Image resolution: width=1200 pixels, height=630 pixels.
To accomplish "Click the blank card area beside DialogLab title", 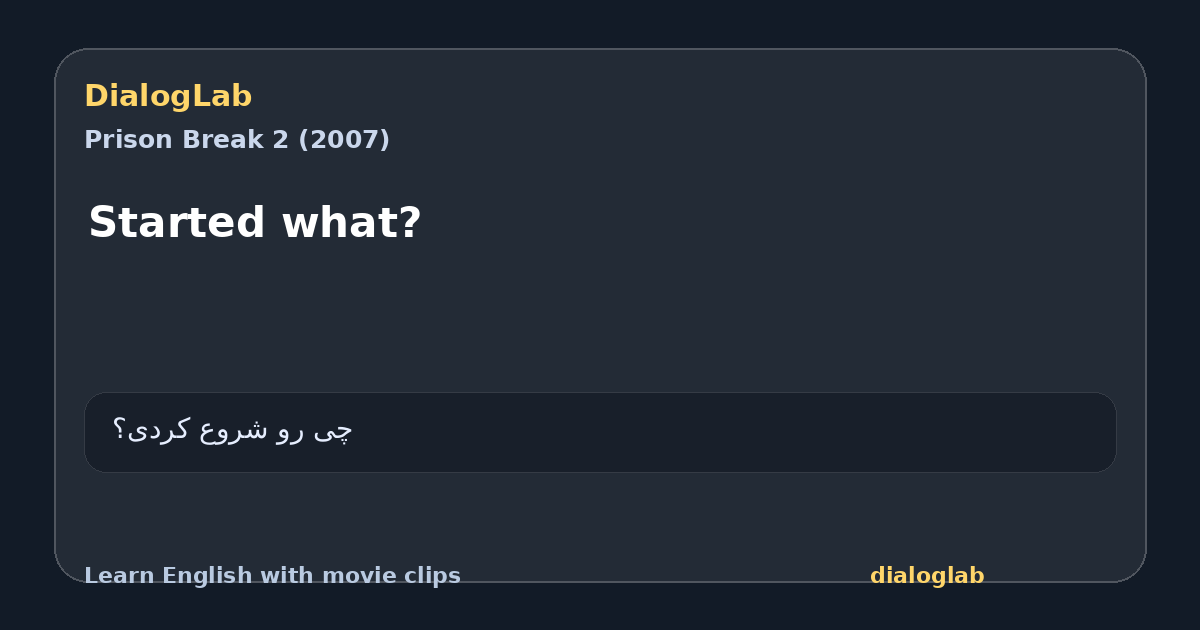I will 700,96.
